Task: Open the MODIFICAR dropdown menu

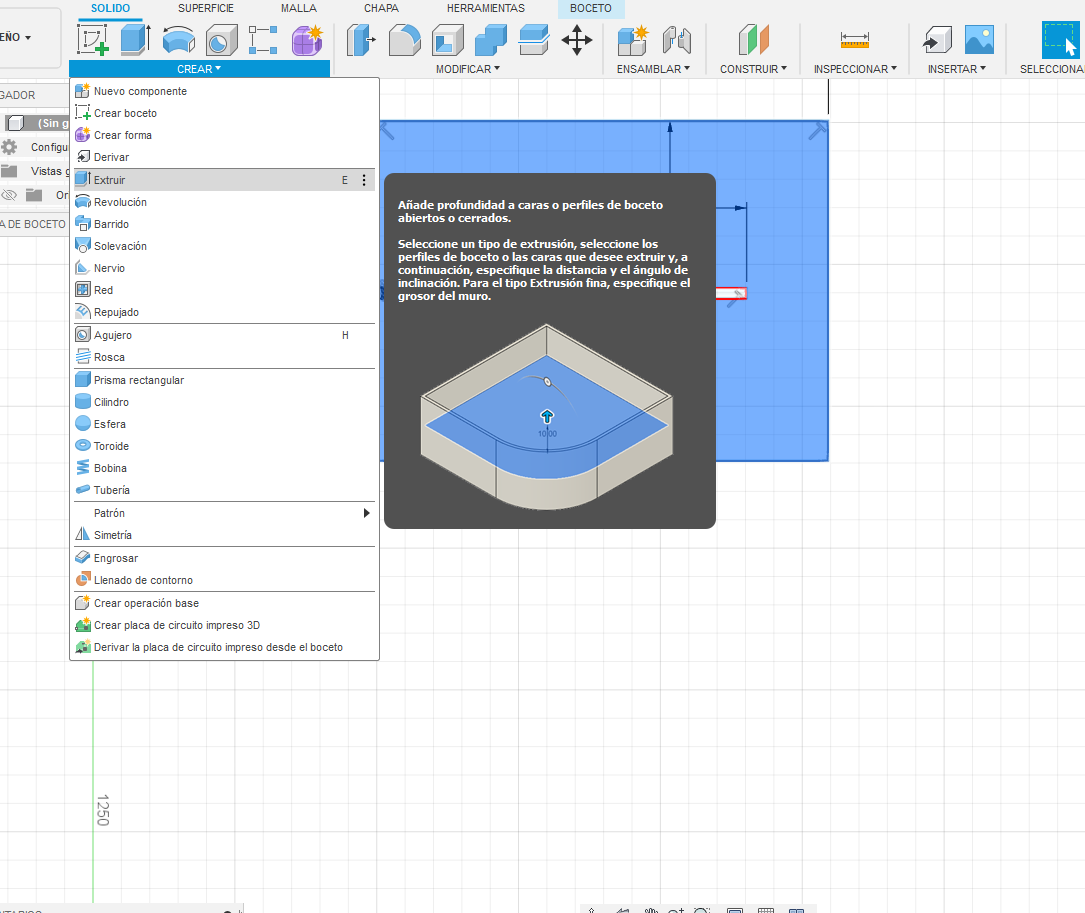Action: pos(468,69)
